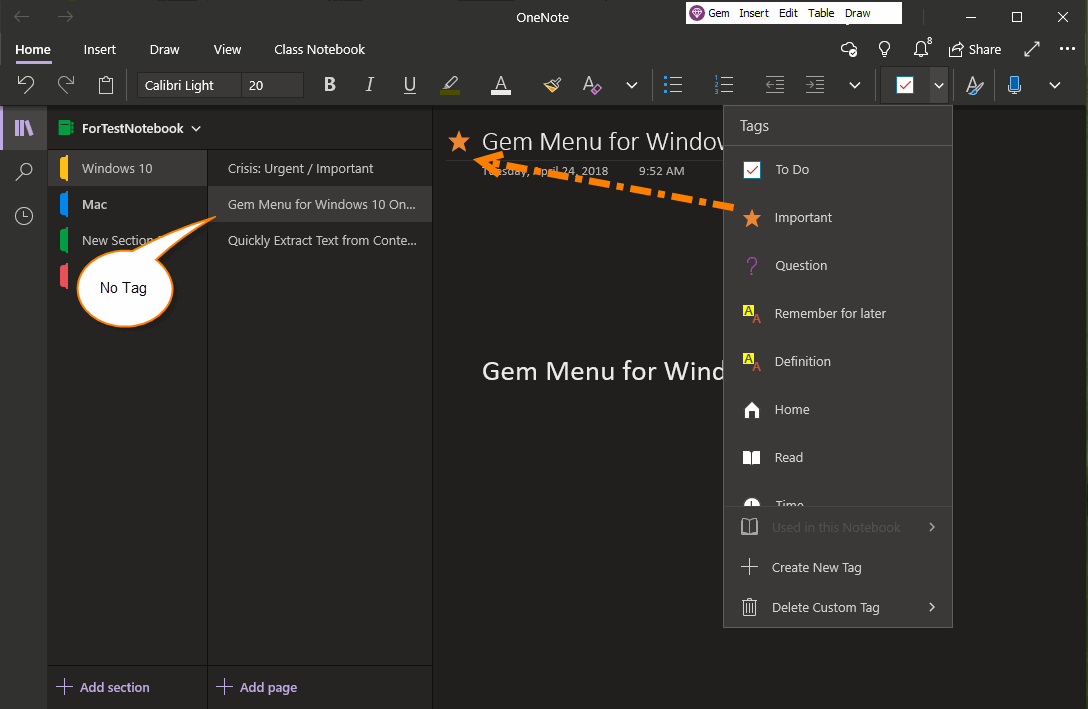
Task: Apply the Question tag
Action: (x=838, y=265)
